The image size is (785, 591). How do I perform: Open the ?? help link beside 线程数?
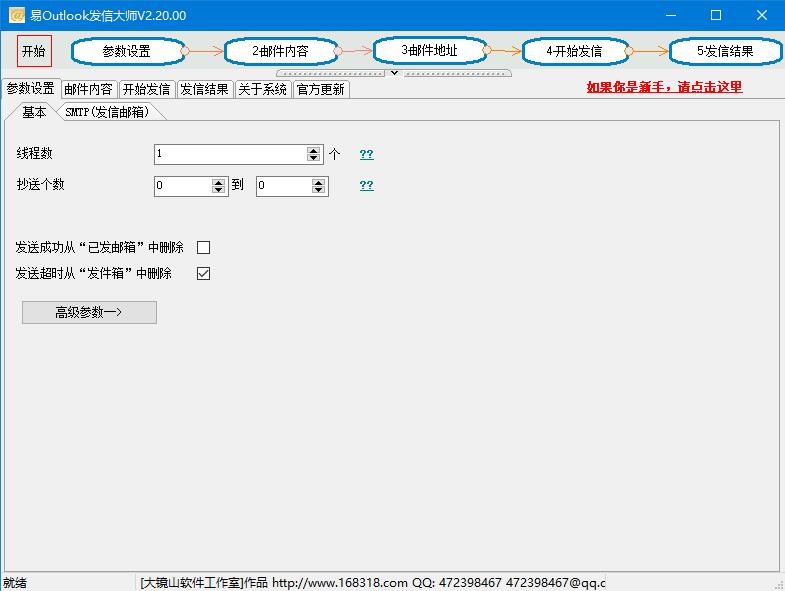[x=366, y=154]
